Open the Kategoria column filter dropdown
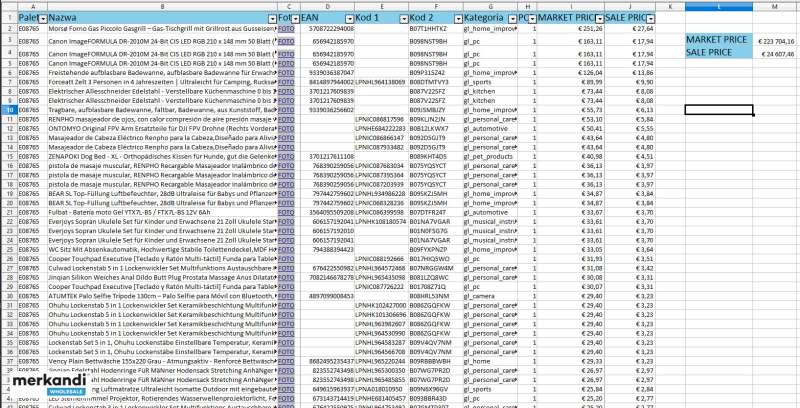The image size is (800, 408). tap(513, 18)
